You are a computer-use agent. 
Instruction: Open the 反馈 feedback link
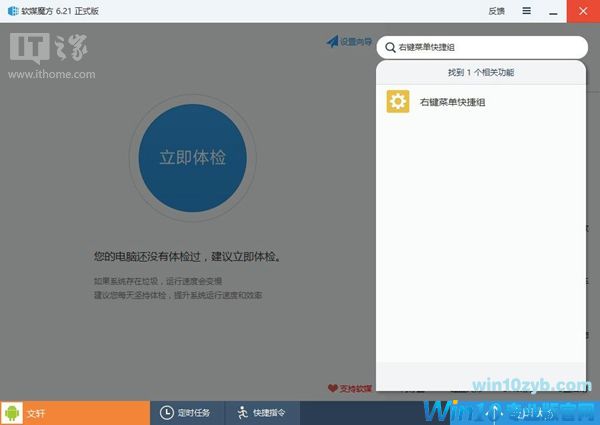coord(496,11)
